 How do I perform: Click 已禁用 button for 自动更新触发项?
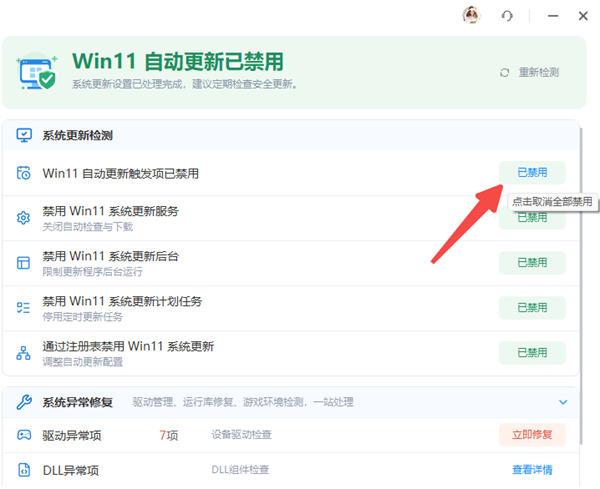[532, 173]
